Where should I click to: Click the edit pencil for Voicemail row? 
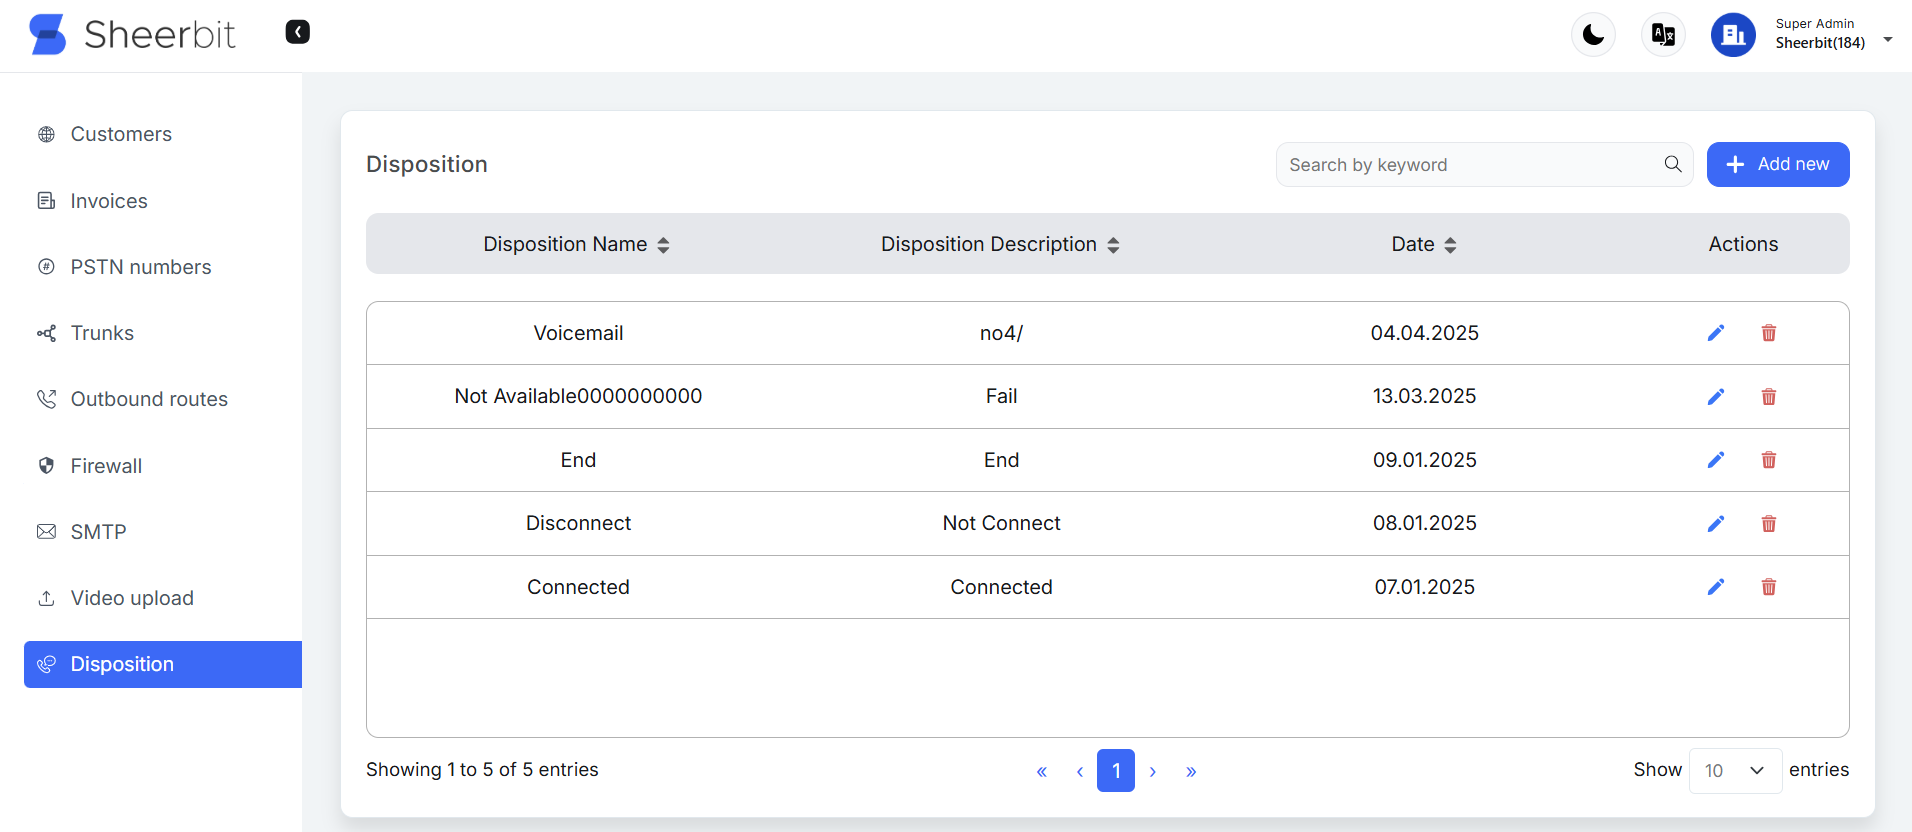tap(1715, 333)
